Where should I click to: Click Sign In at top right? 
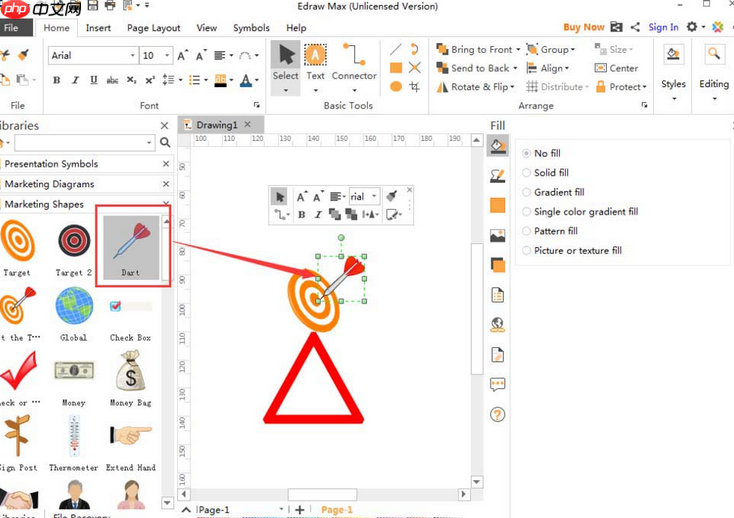click(663, 28)
